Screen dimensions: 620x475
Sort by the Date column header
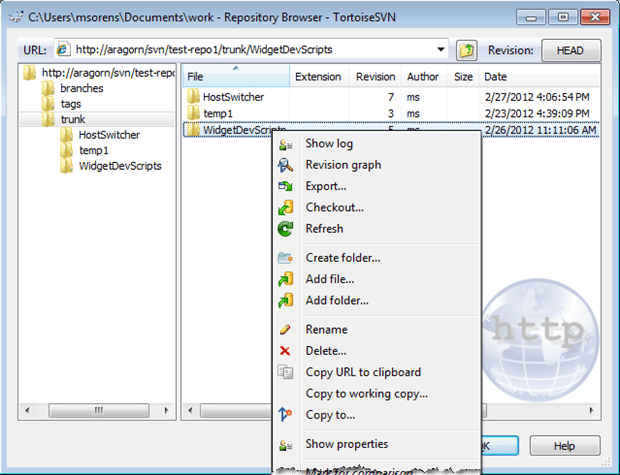tap(539, 76)
